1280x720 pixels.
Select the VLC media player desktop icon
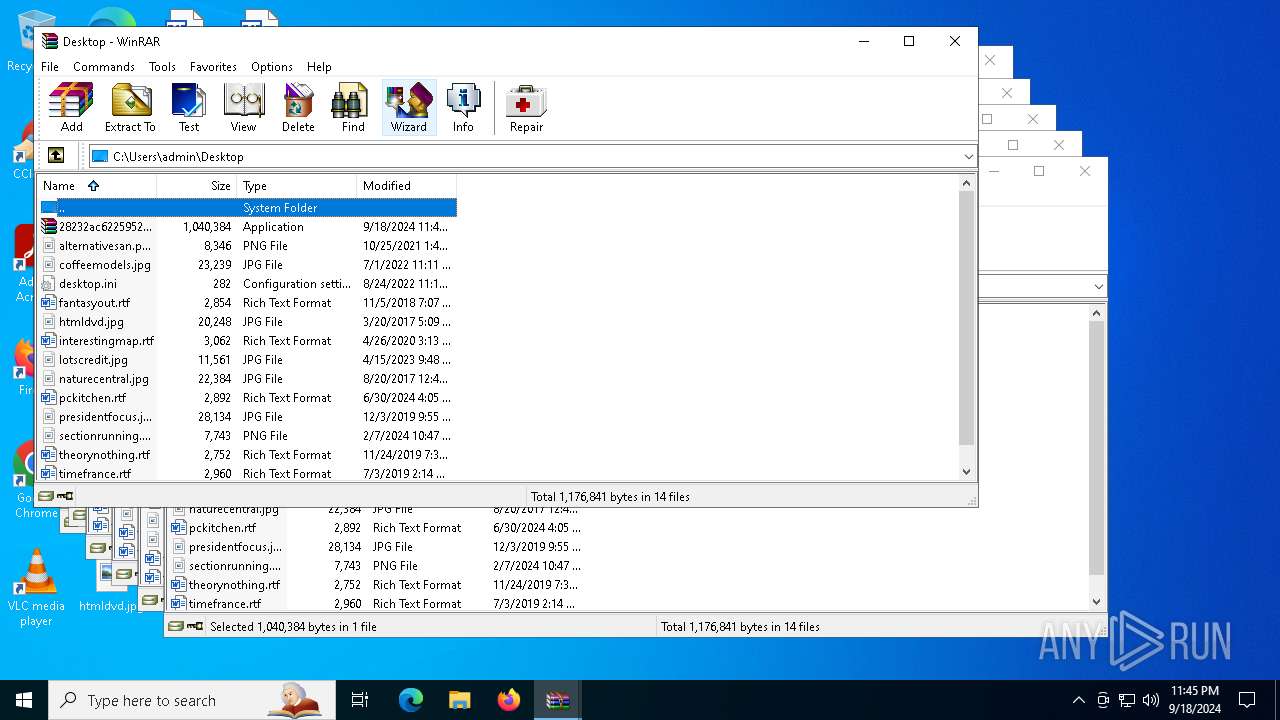click(x=36, y=588)
